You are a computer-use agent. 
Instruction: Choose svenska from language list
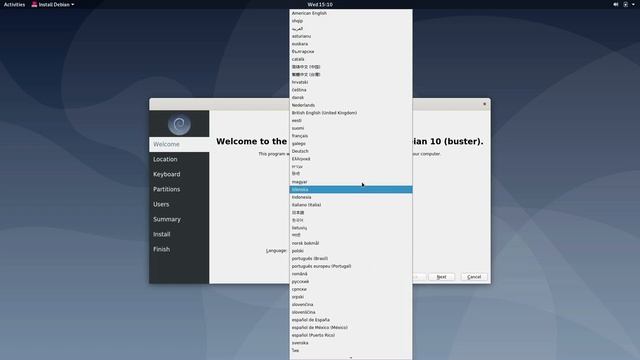pyautogui.click(x=351, y=343)
